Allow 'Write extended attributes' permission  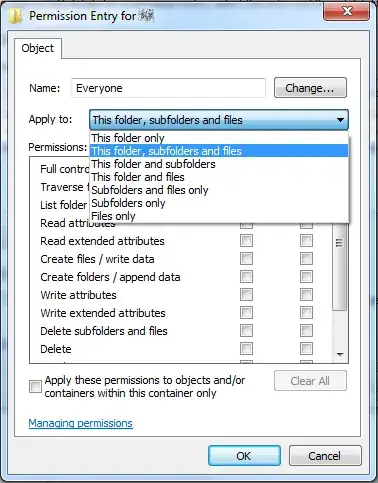pyautogui.click(x=246, y=313)
